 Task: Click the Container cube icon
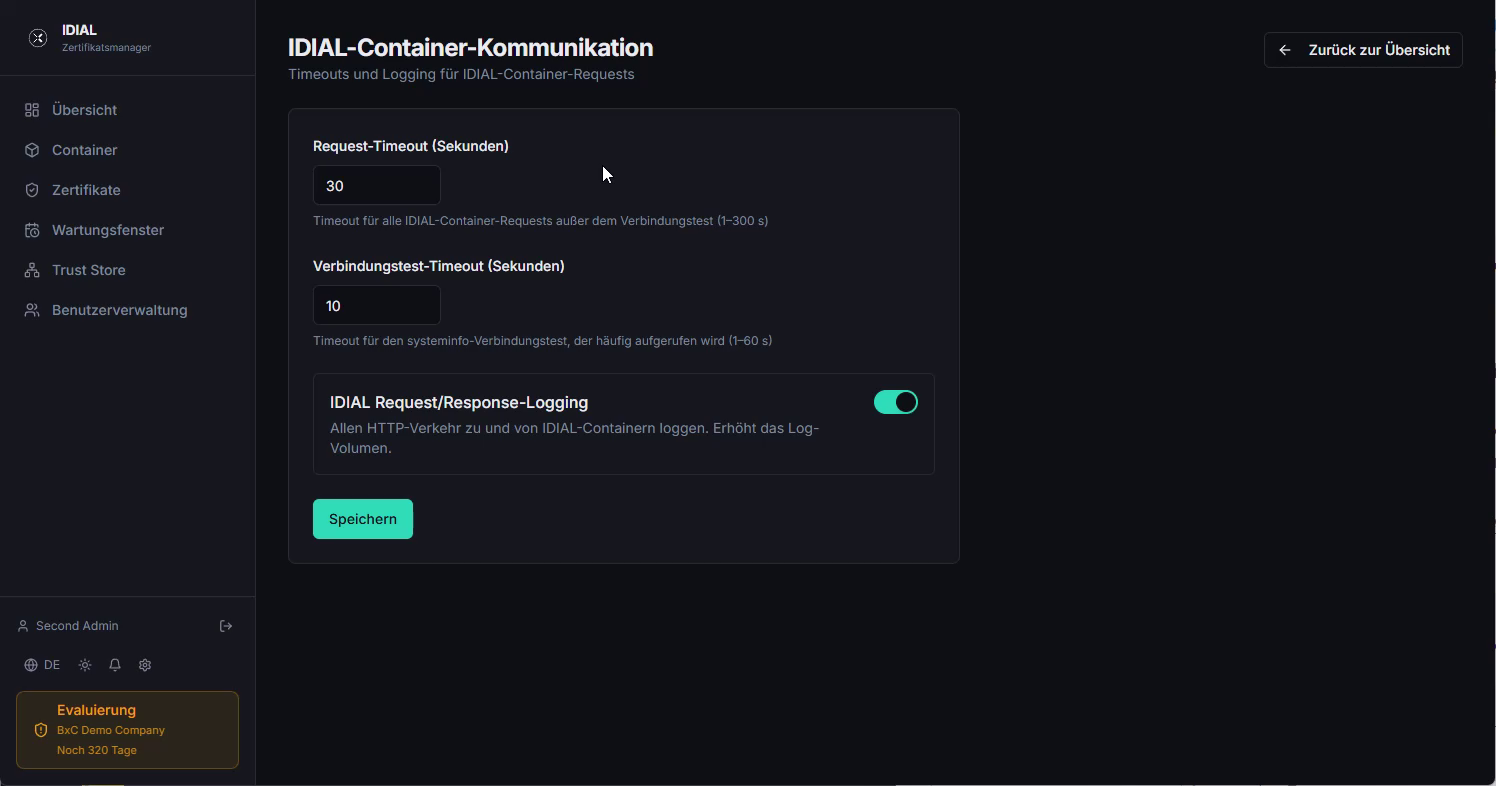pos(32,150)
